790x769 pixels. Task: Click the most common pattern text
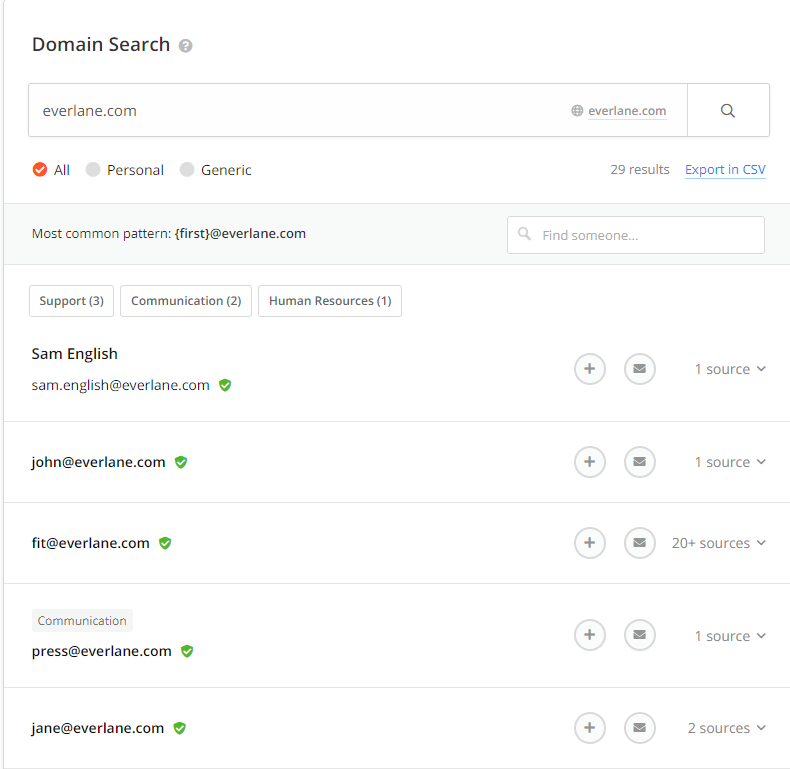pos(169,233)
